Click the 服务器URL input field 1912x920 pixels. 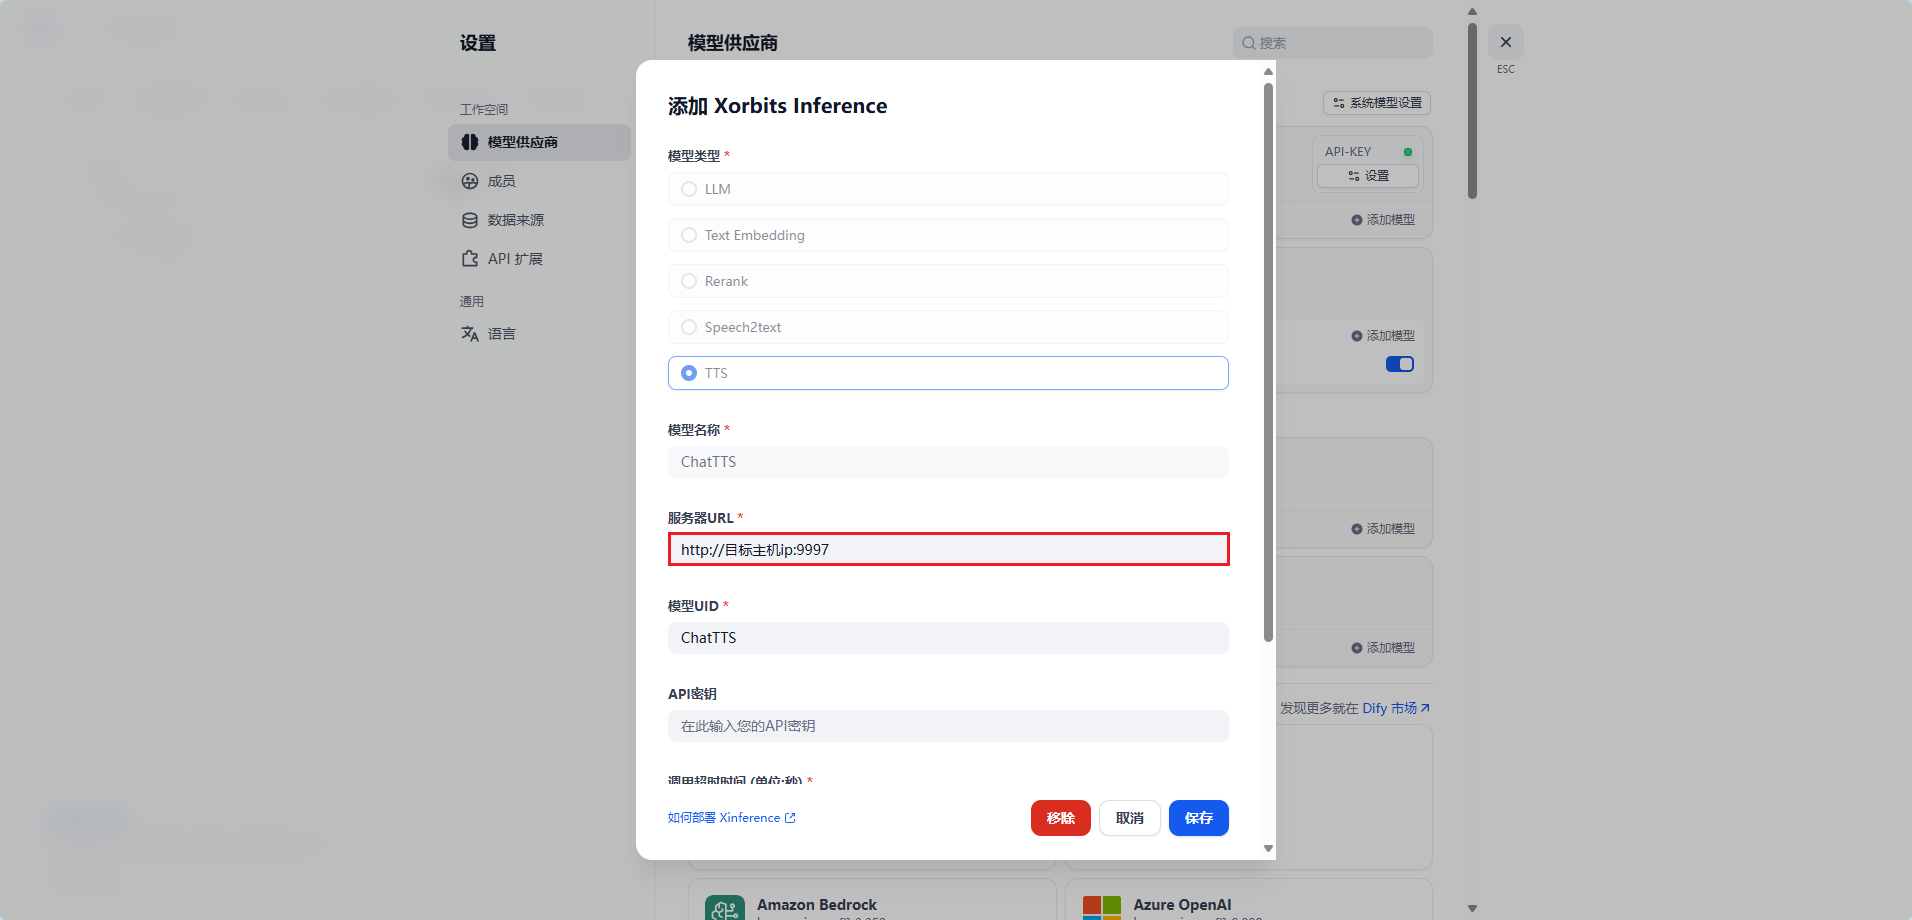[948, 549]
